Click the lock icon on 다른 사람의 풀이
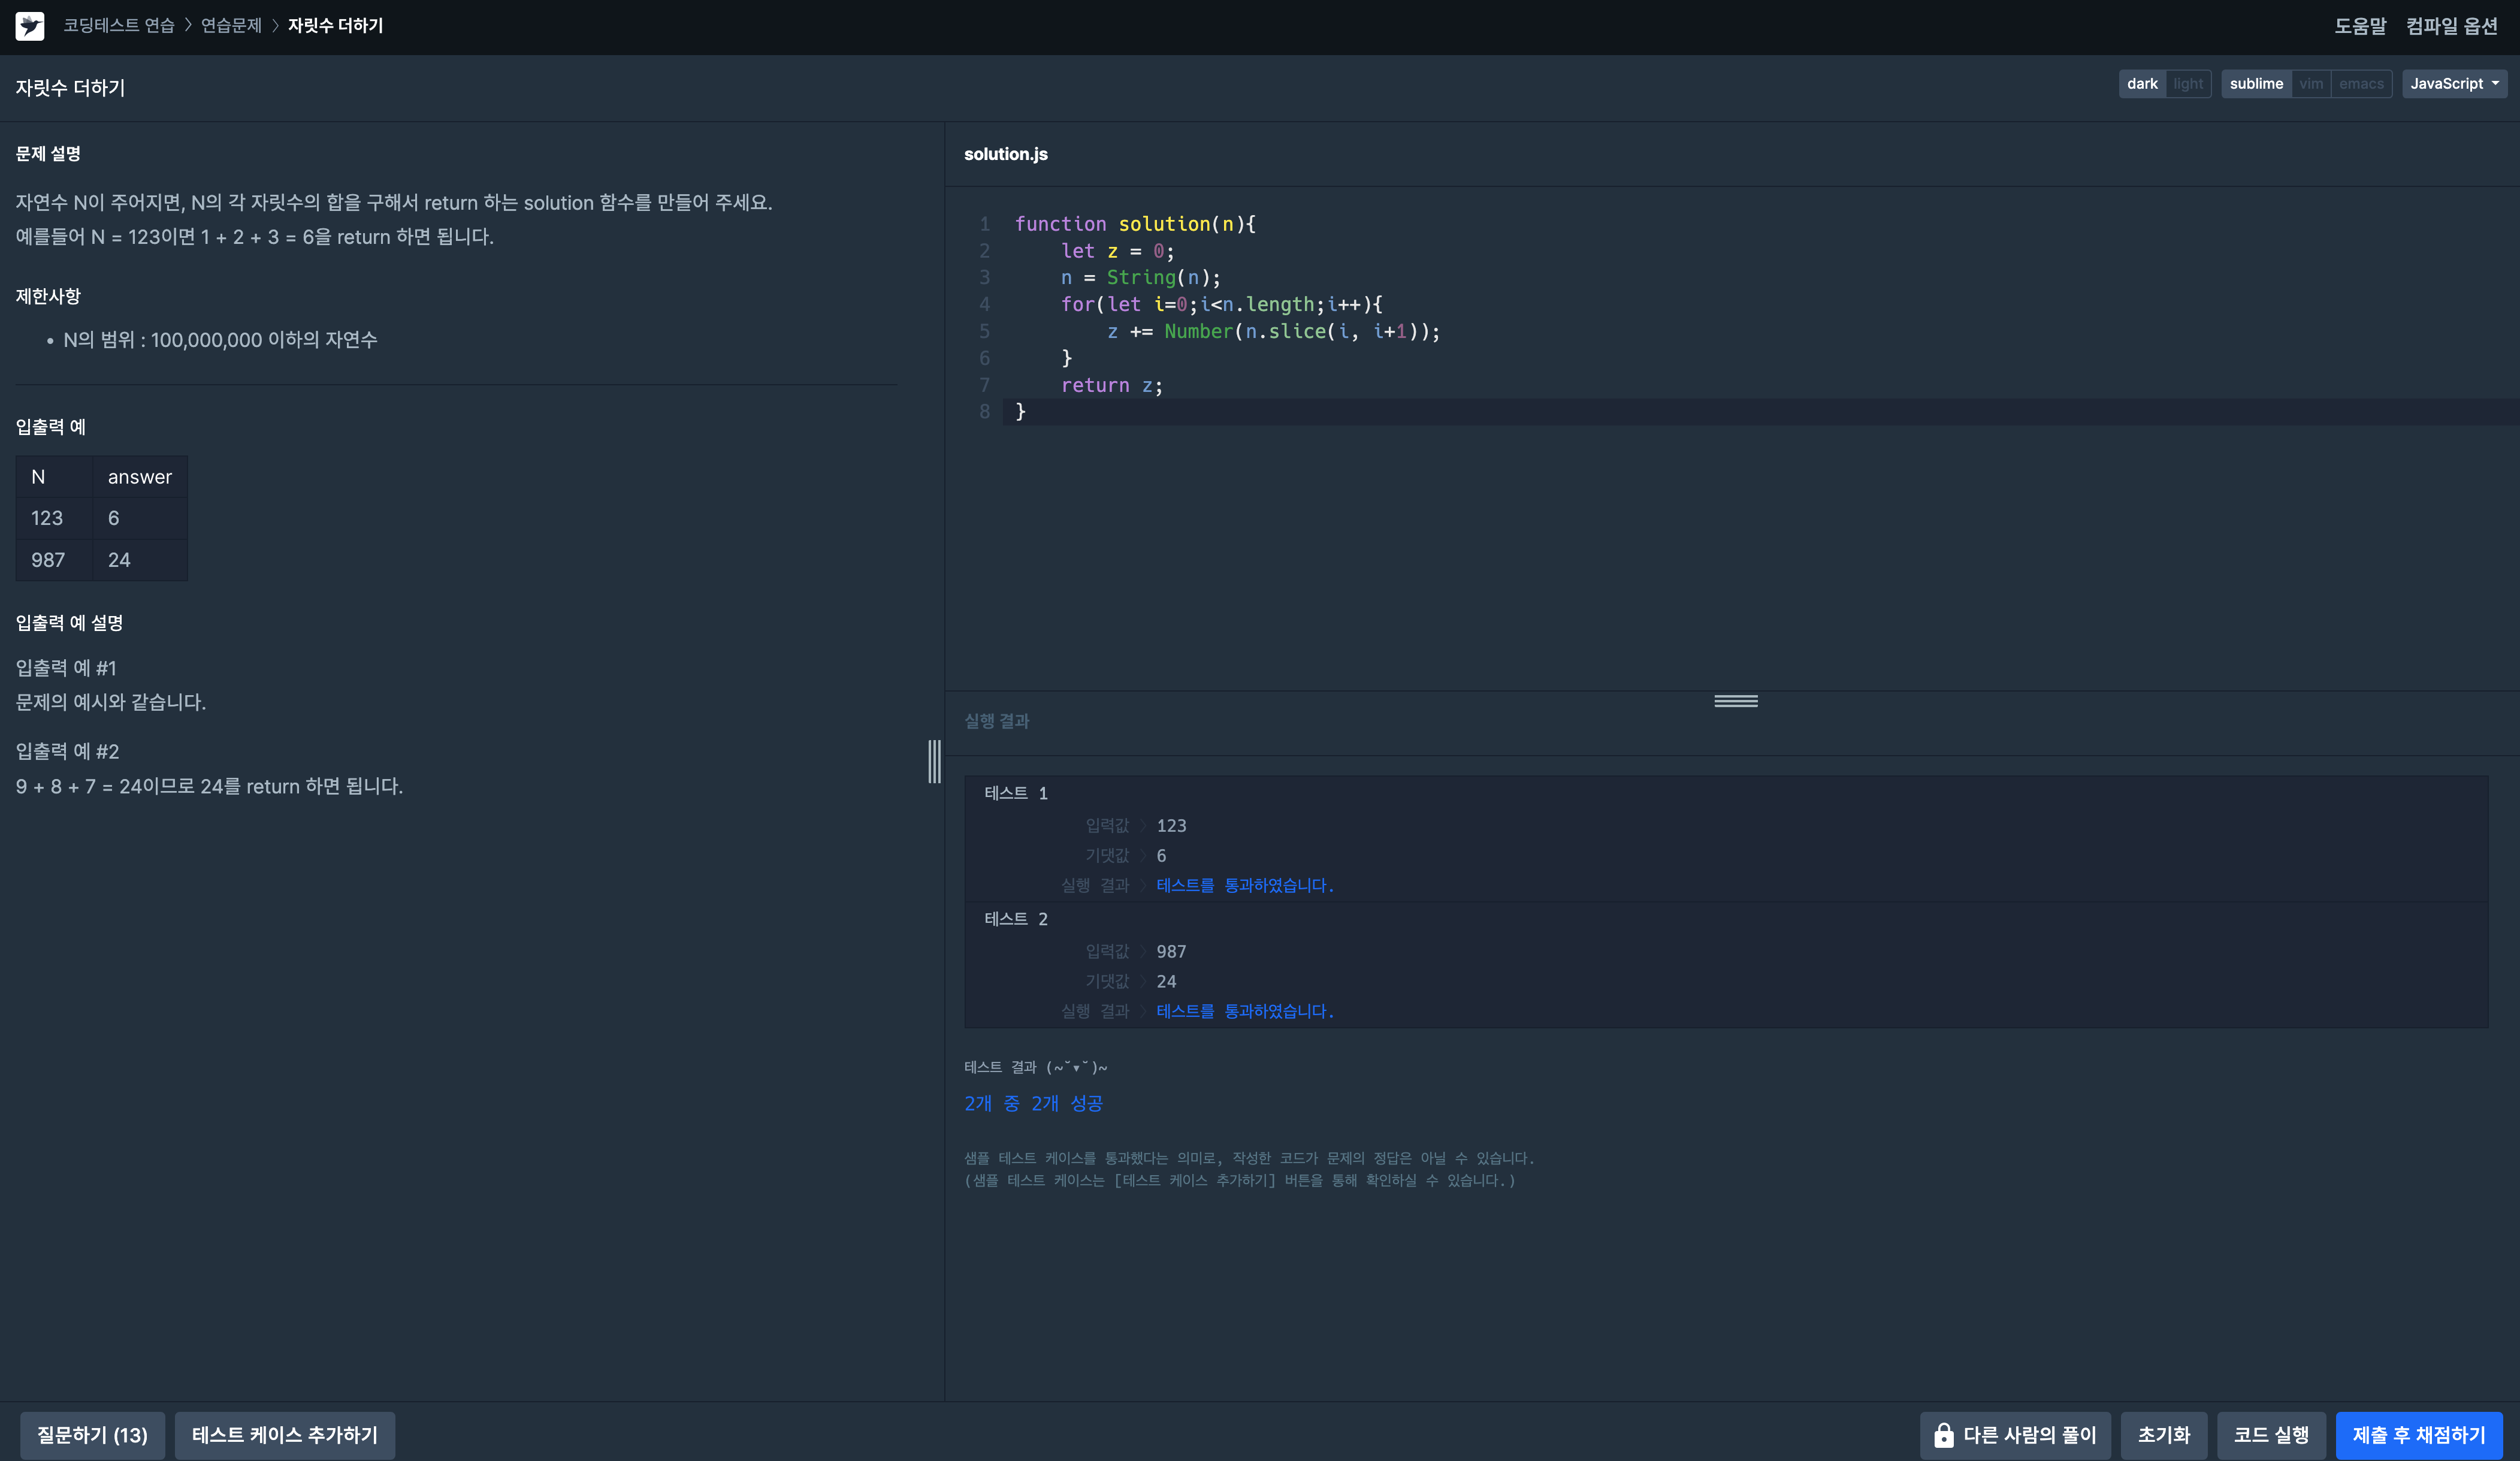Image resolution: width=2520 pixels, height=1461 pixels. point(1943,1435)
